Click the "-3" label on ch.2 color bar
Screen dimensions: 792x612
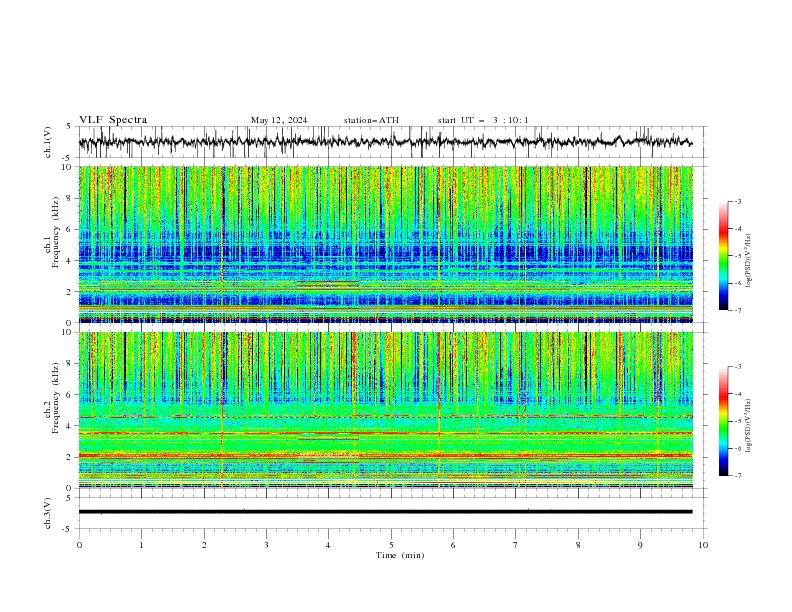pyautogui.click(x=738, y=367)
